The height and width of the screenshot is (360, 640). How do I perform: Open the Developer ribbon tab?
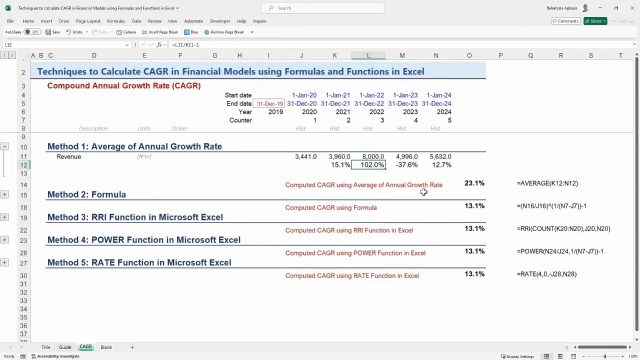(x=220, y=21)
